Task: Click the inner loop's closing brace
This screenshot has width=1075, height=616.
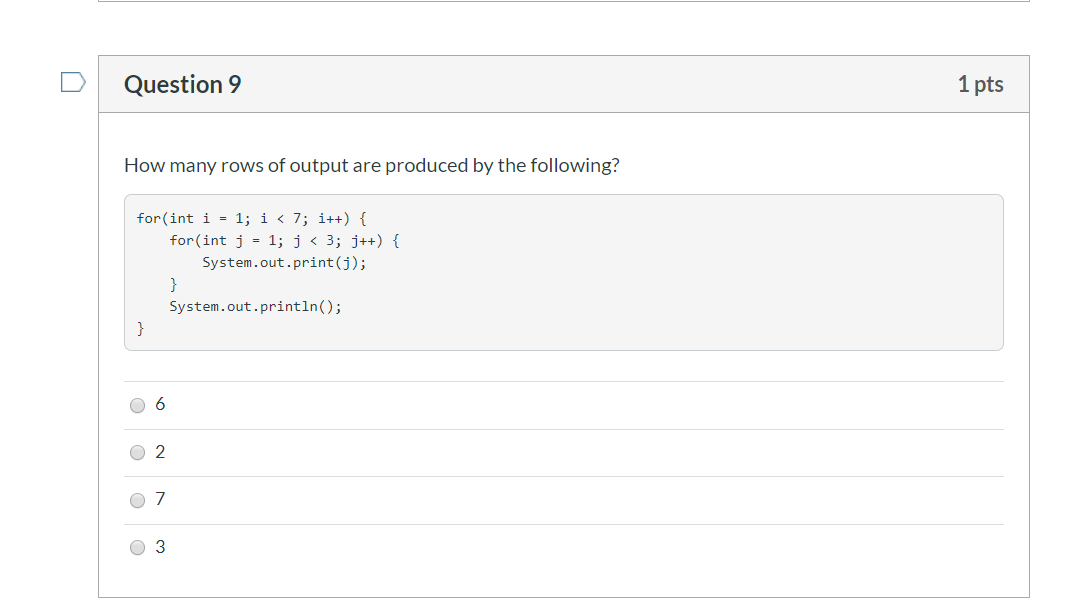Action: 173,284
